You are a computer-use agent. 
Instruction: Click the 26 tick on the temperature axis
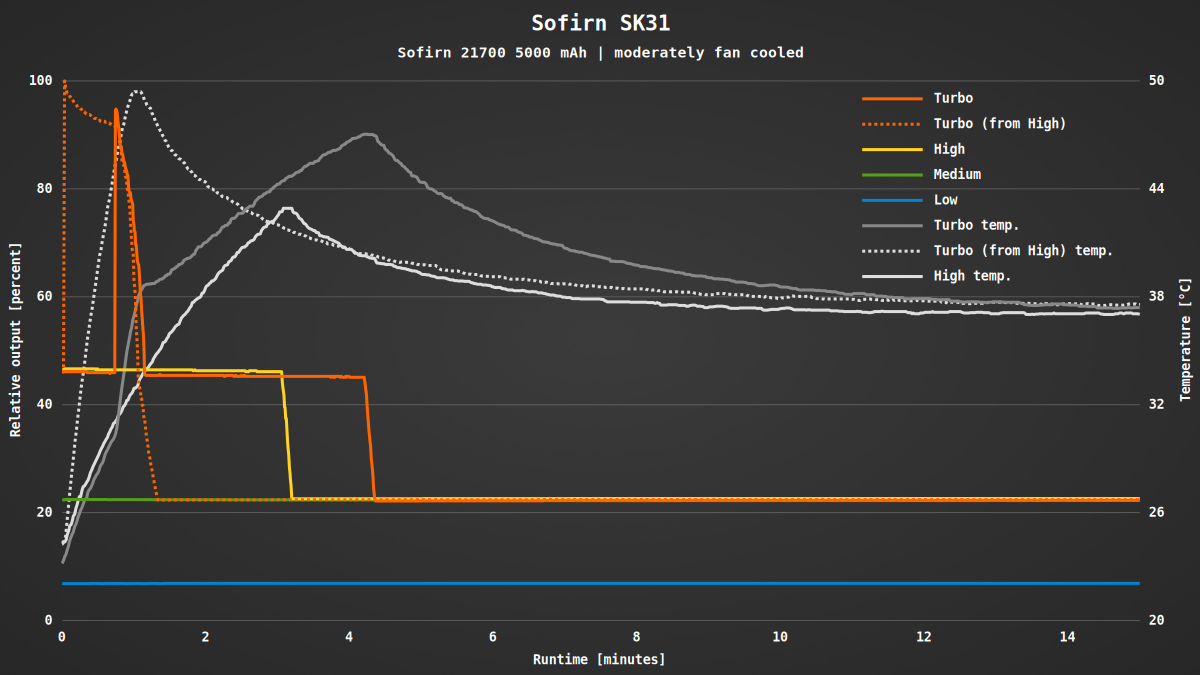(1156, 513)
